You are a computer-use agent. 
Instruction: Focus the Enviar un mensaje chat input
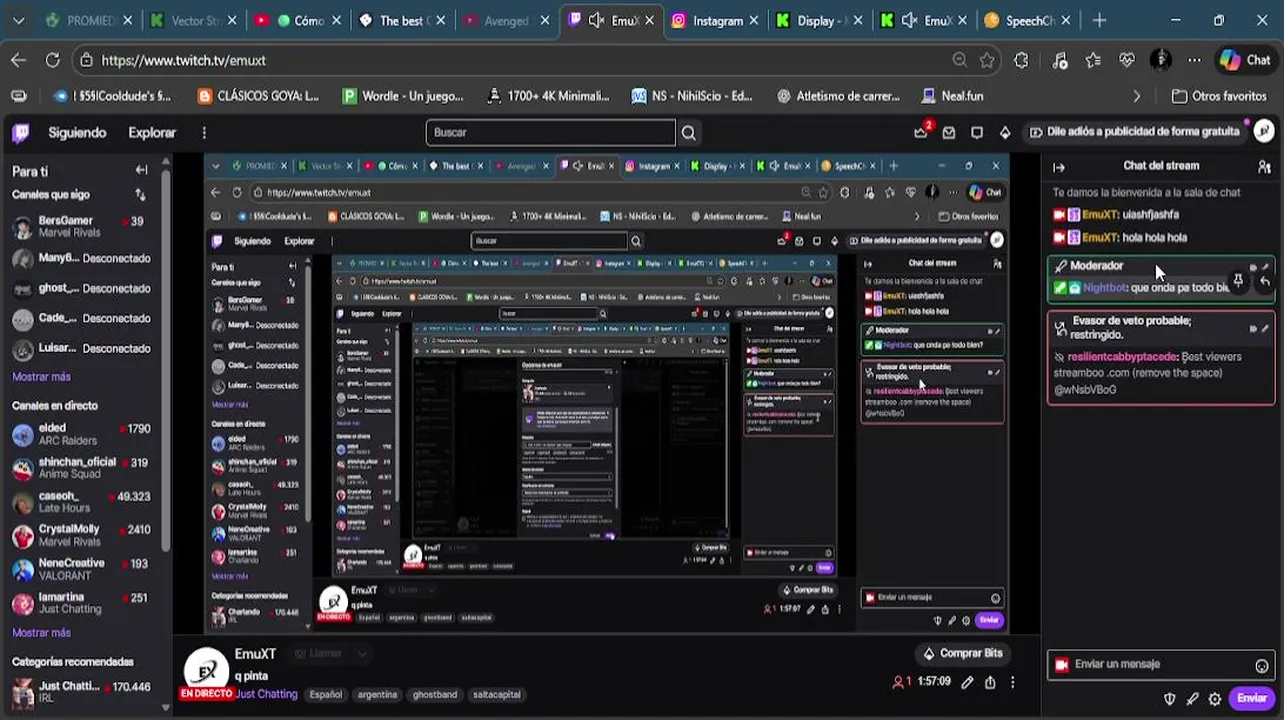[1161, 665]
